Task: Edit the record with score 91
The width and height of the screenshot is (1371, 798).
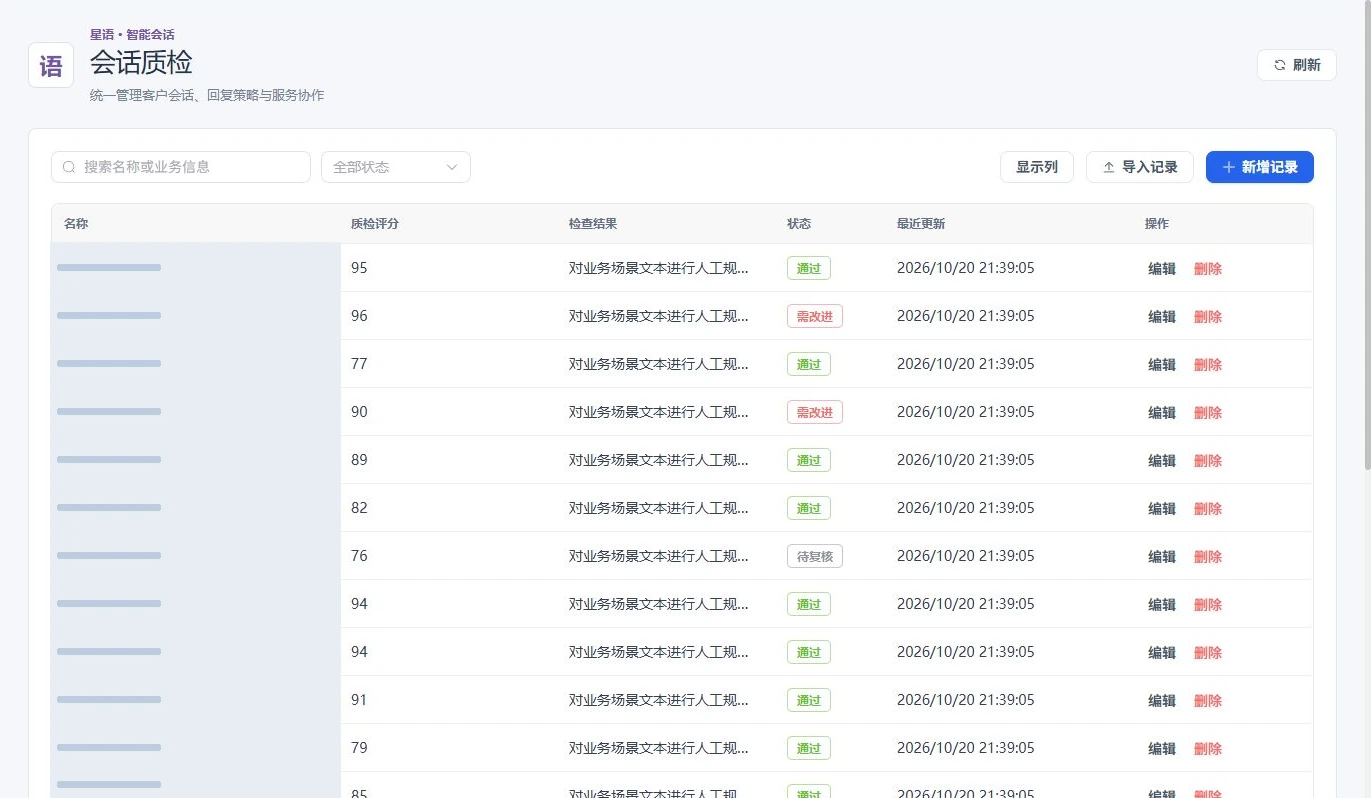Action: click(x=1162, y=701)
